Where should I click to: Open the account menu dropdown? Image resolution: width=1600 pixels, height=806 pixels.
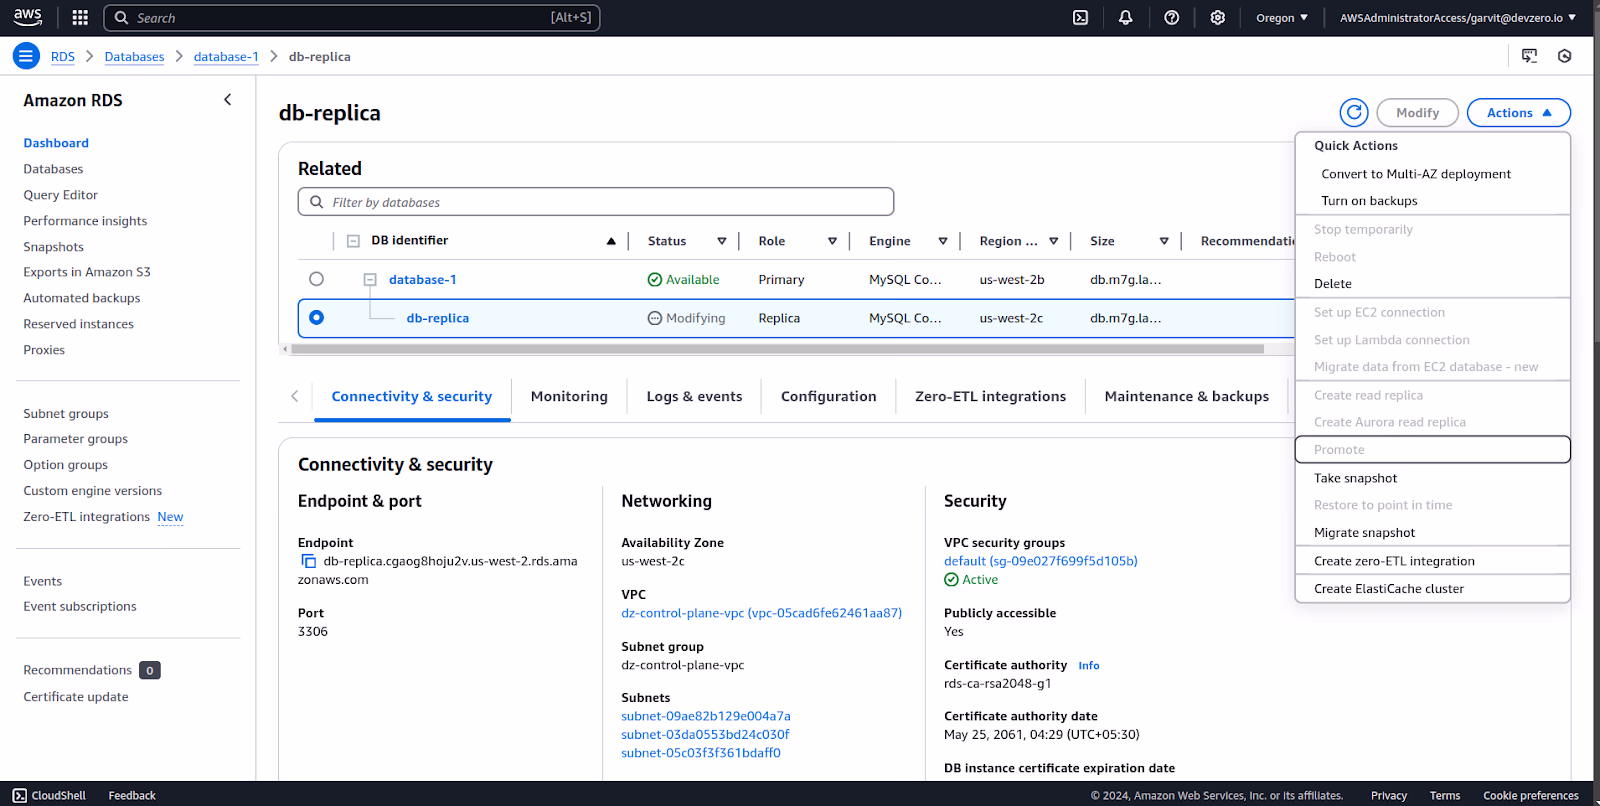click(x=1457, y=18)
